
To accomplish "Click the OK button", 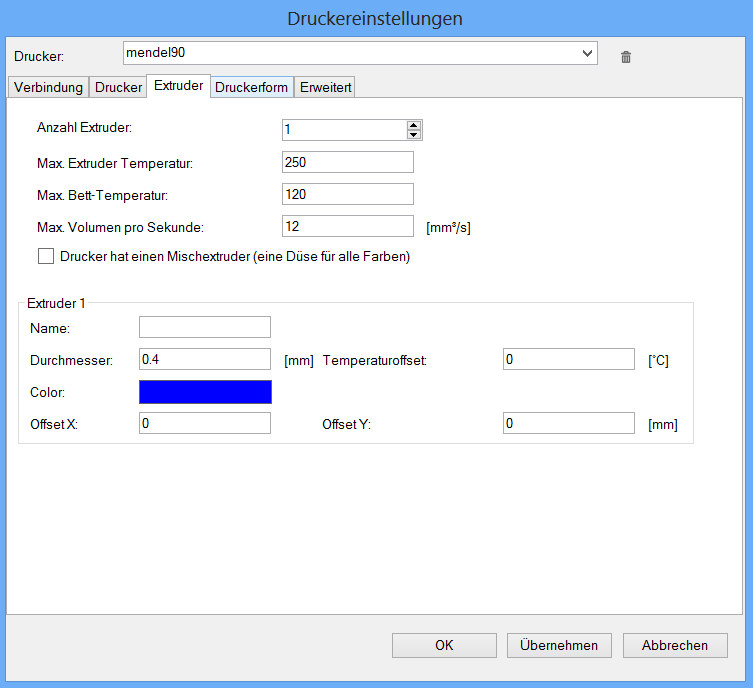I will point(444,645).
